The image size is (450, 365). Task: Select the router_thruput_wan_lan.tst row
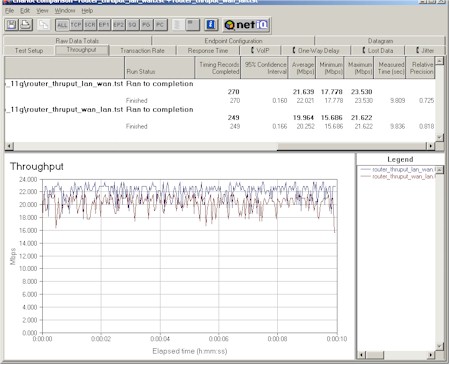click(x=220, y=110)
